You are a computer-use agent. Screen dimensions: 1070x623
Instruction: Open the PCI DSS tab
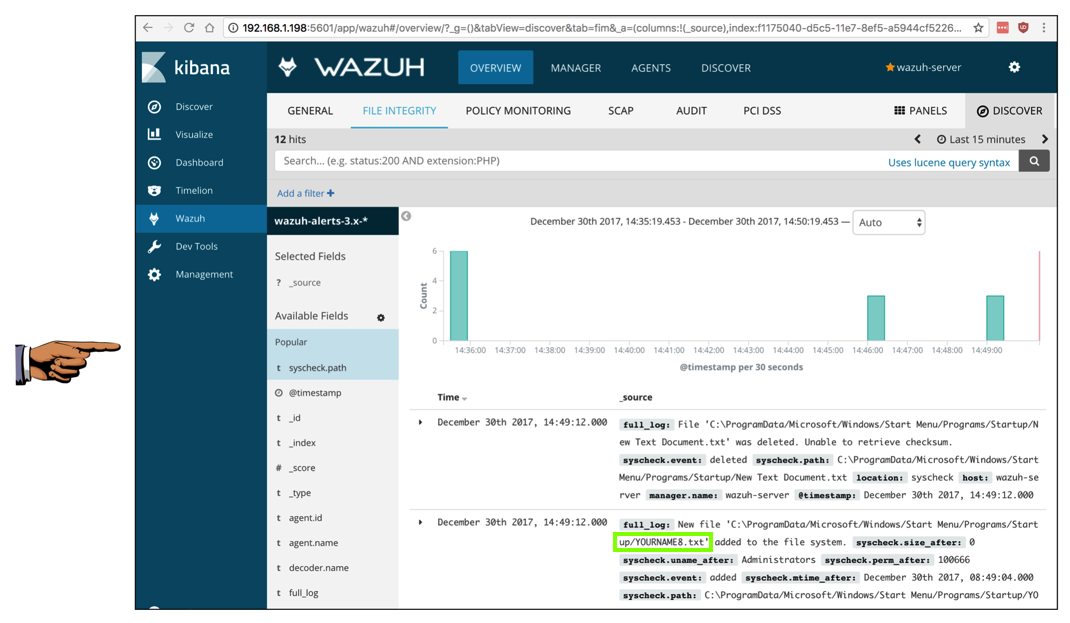[x=762, y=111]
